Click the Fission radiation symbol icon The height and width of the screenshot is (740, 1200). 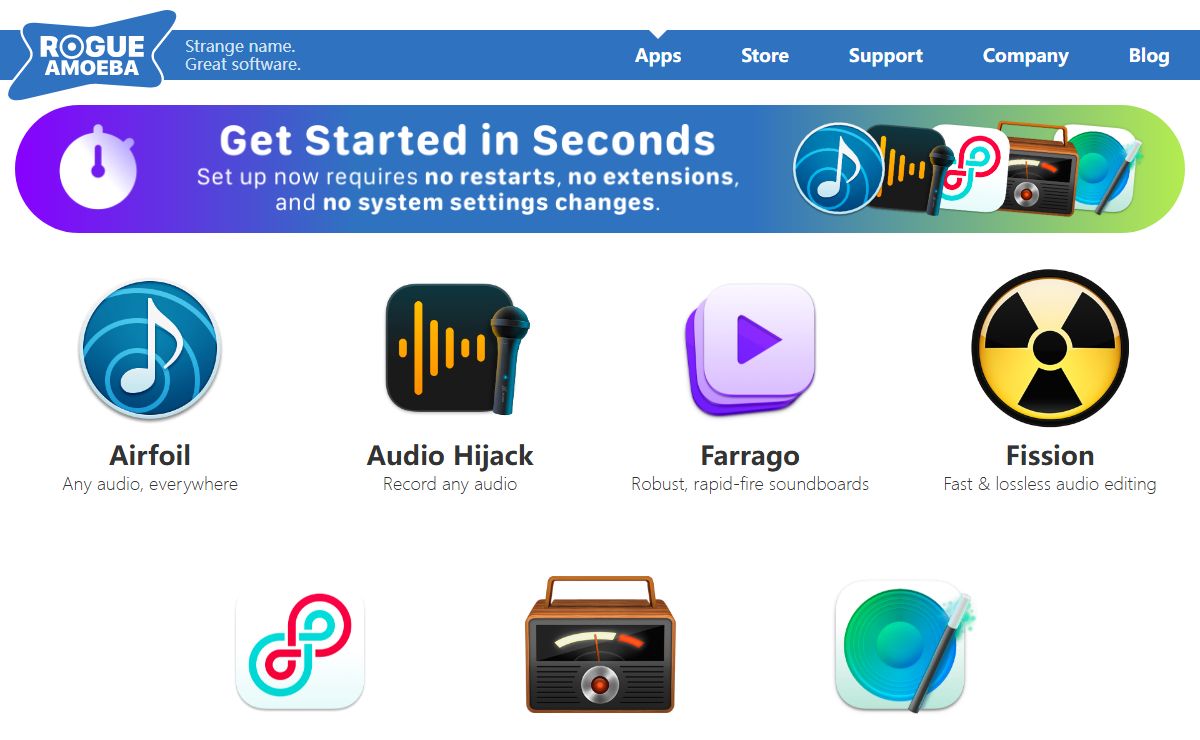tap(1050, 349)
